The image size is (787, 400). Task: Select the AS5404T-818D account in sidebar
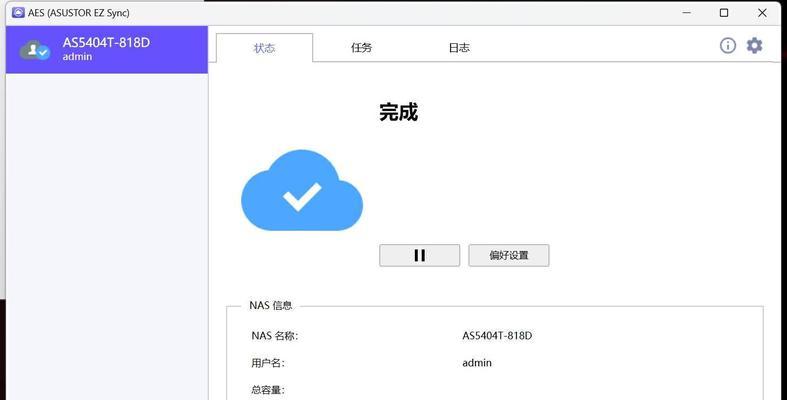tap(107, 50)
